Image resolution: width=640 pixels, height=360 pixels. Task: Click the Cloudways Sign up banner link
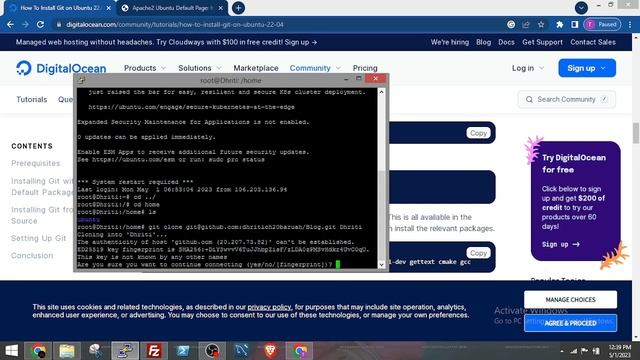(301, 42)
